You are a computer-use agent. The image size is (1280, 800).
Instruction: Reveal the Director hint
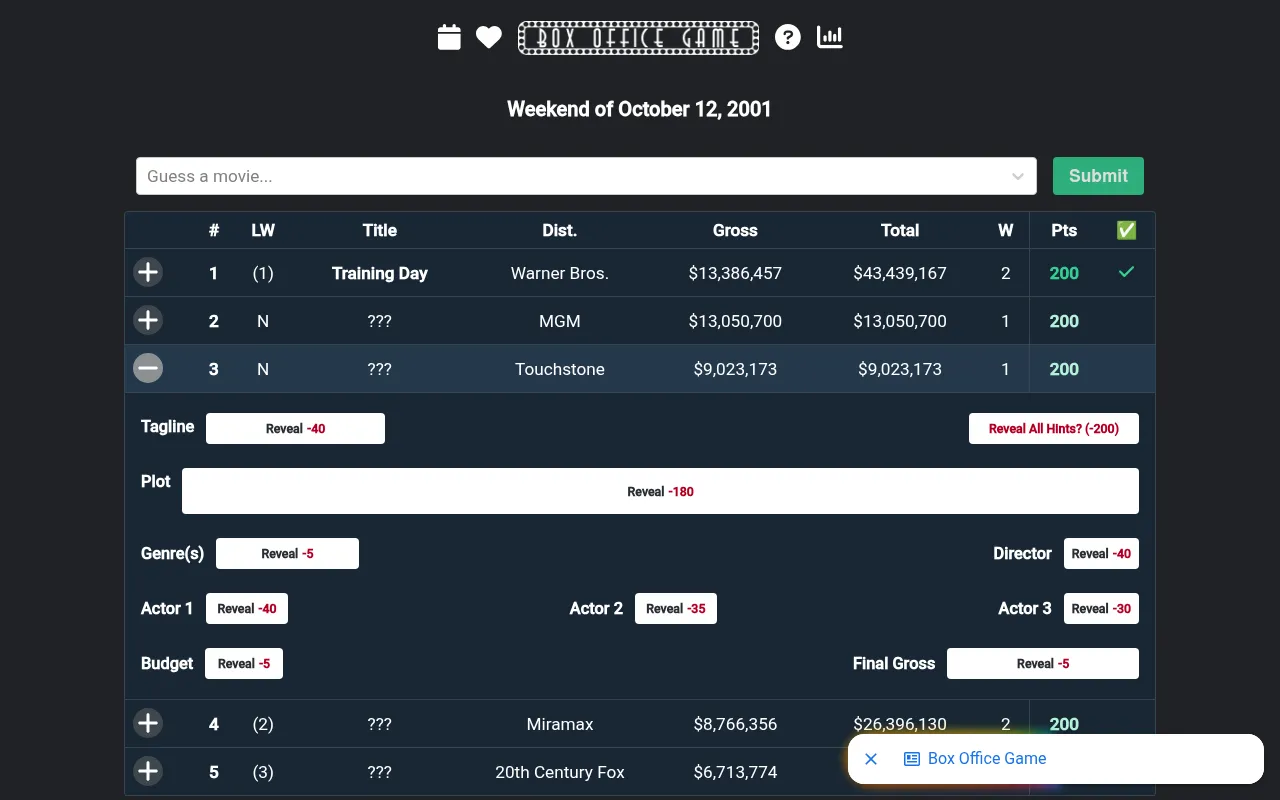click(x=1101, y=553)
